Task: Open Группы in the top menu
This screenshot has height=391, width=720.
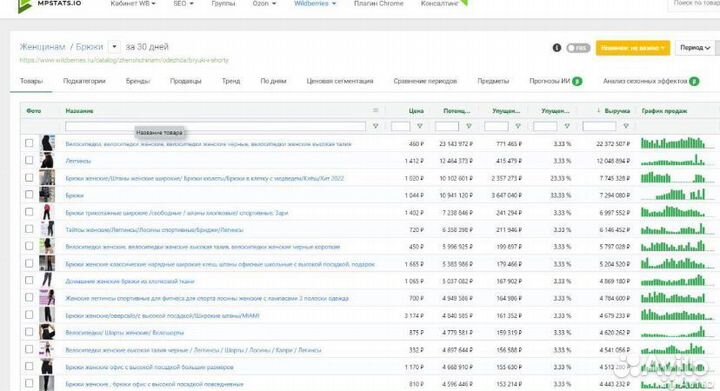Action: click(223, 4)
